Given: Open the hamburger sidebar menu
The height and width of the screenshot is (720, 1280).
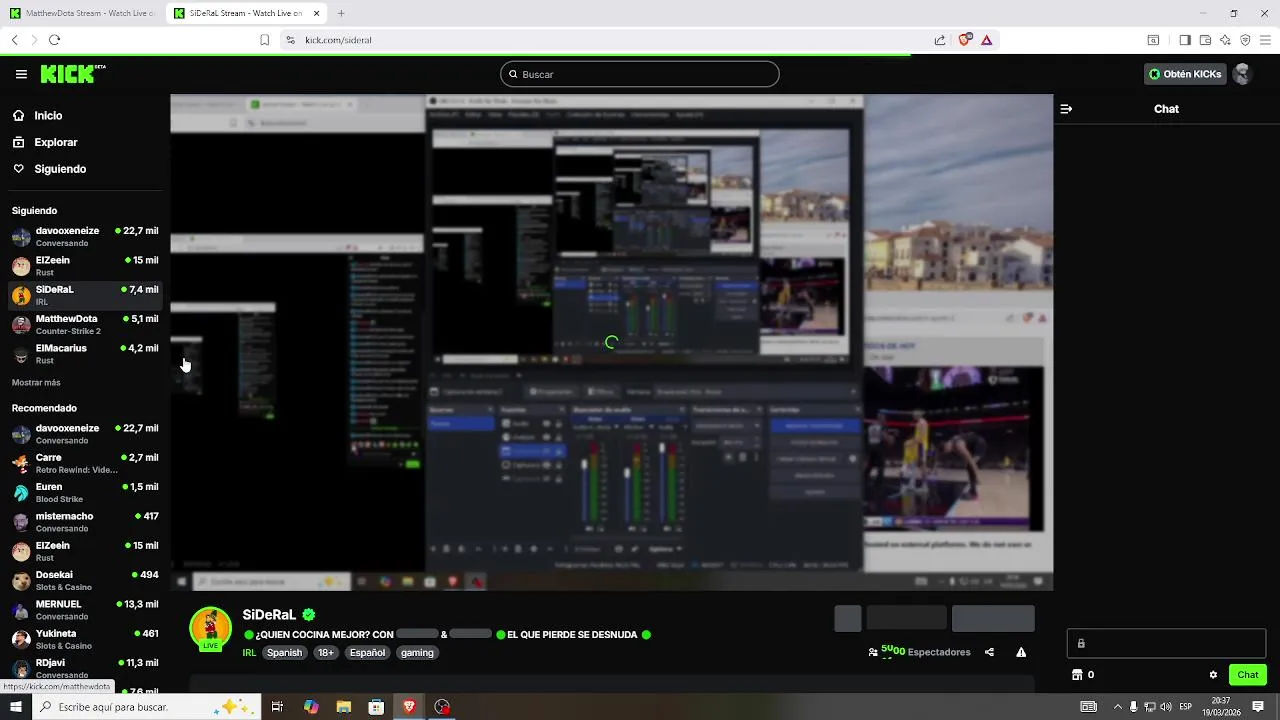Looking at the screenshot, I should (x=21, y=74).
